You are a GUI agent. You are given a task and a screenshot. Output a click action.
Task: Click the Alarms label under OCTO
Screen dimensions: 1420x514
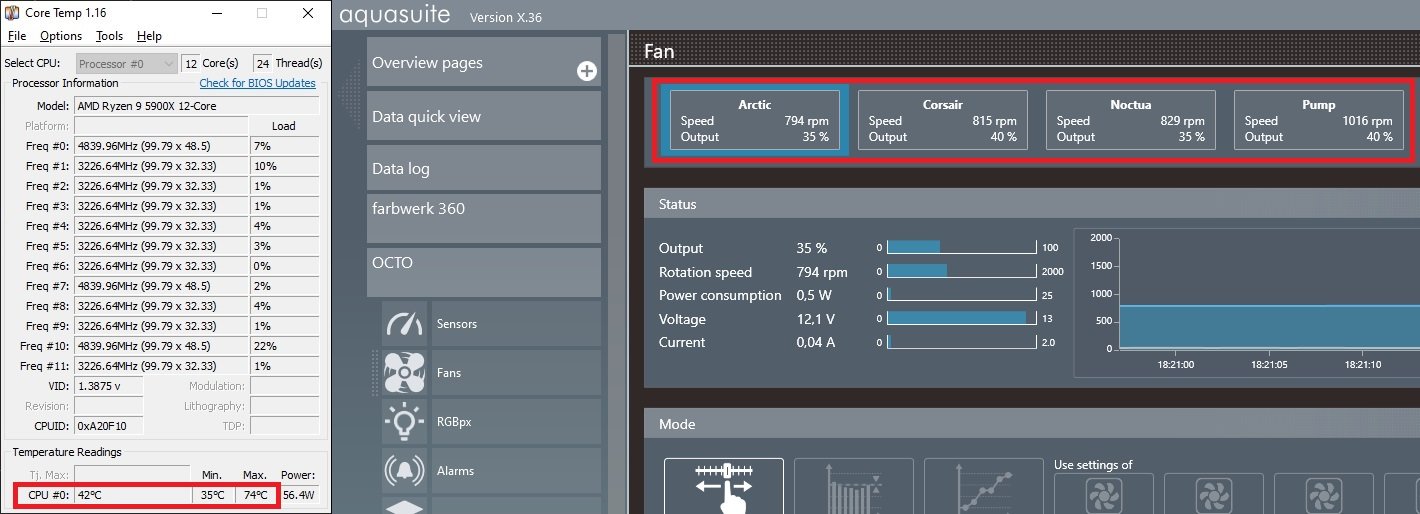[x=456, y=471]
